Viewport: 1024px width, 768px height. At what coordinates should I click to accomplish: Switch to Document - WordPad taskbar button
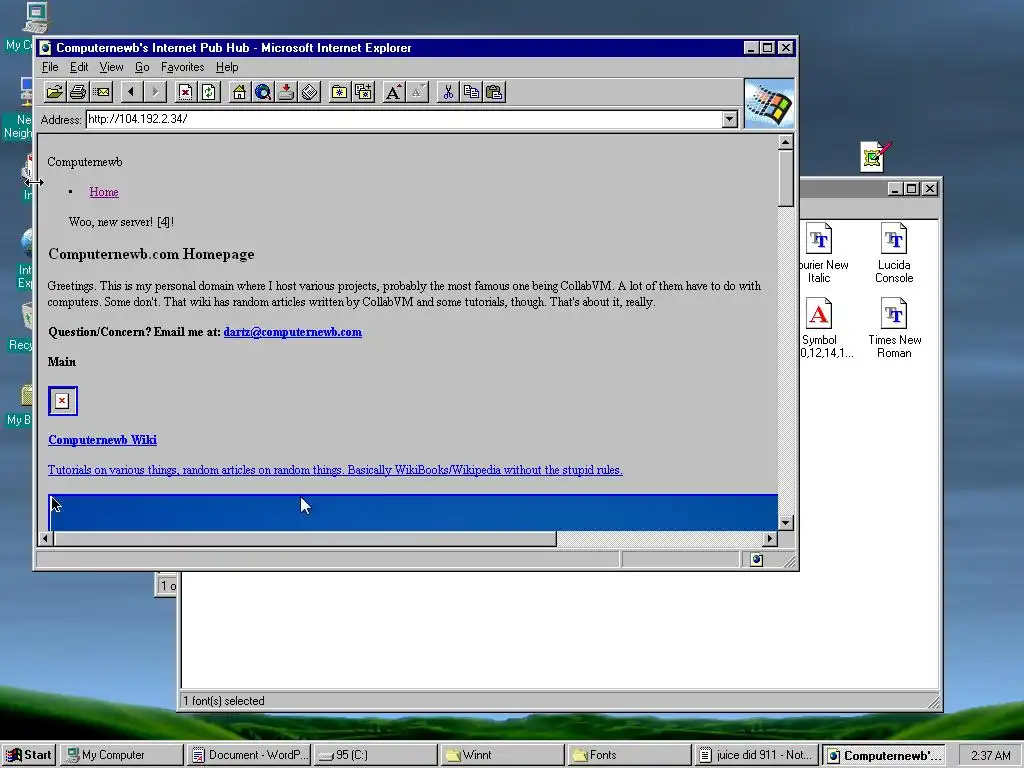249,755
